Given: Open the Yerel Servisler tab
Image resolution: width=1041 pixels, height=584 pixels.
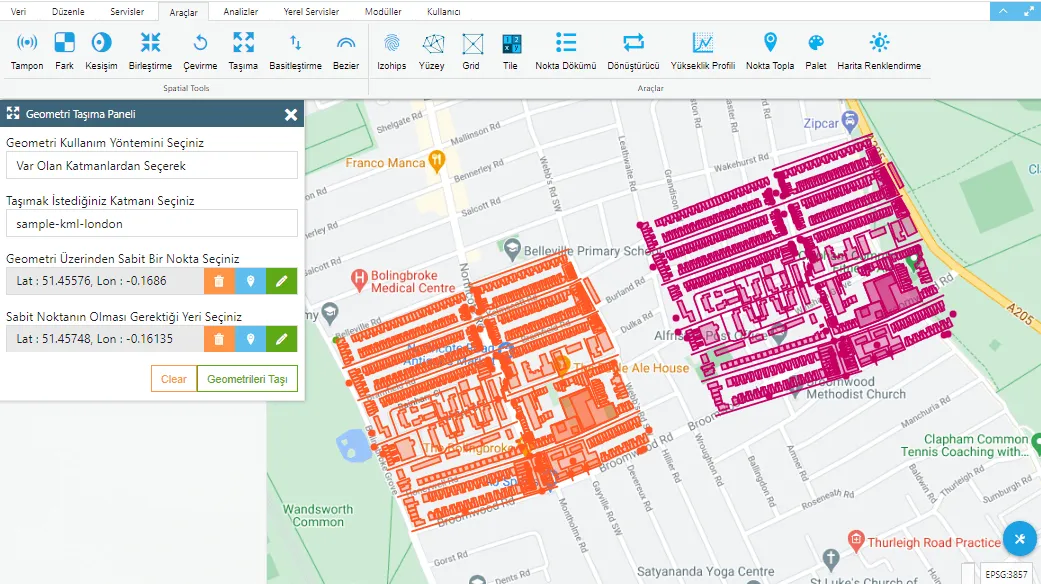Looking at the screenshot, I should click(x=311, y=11).
